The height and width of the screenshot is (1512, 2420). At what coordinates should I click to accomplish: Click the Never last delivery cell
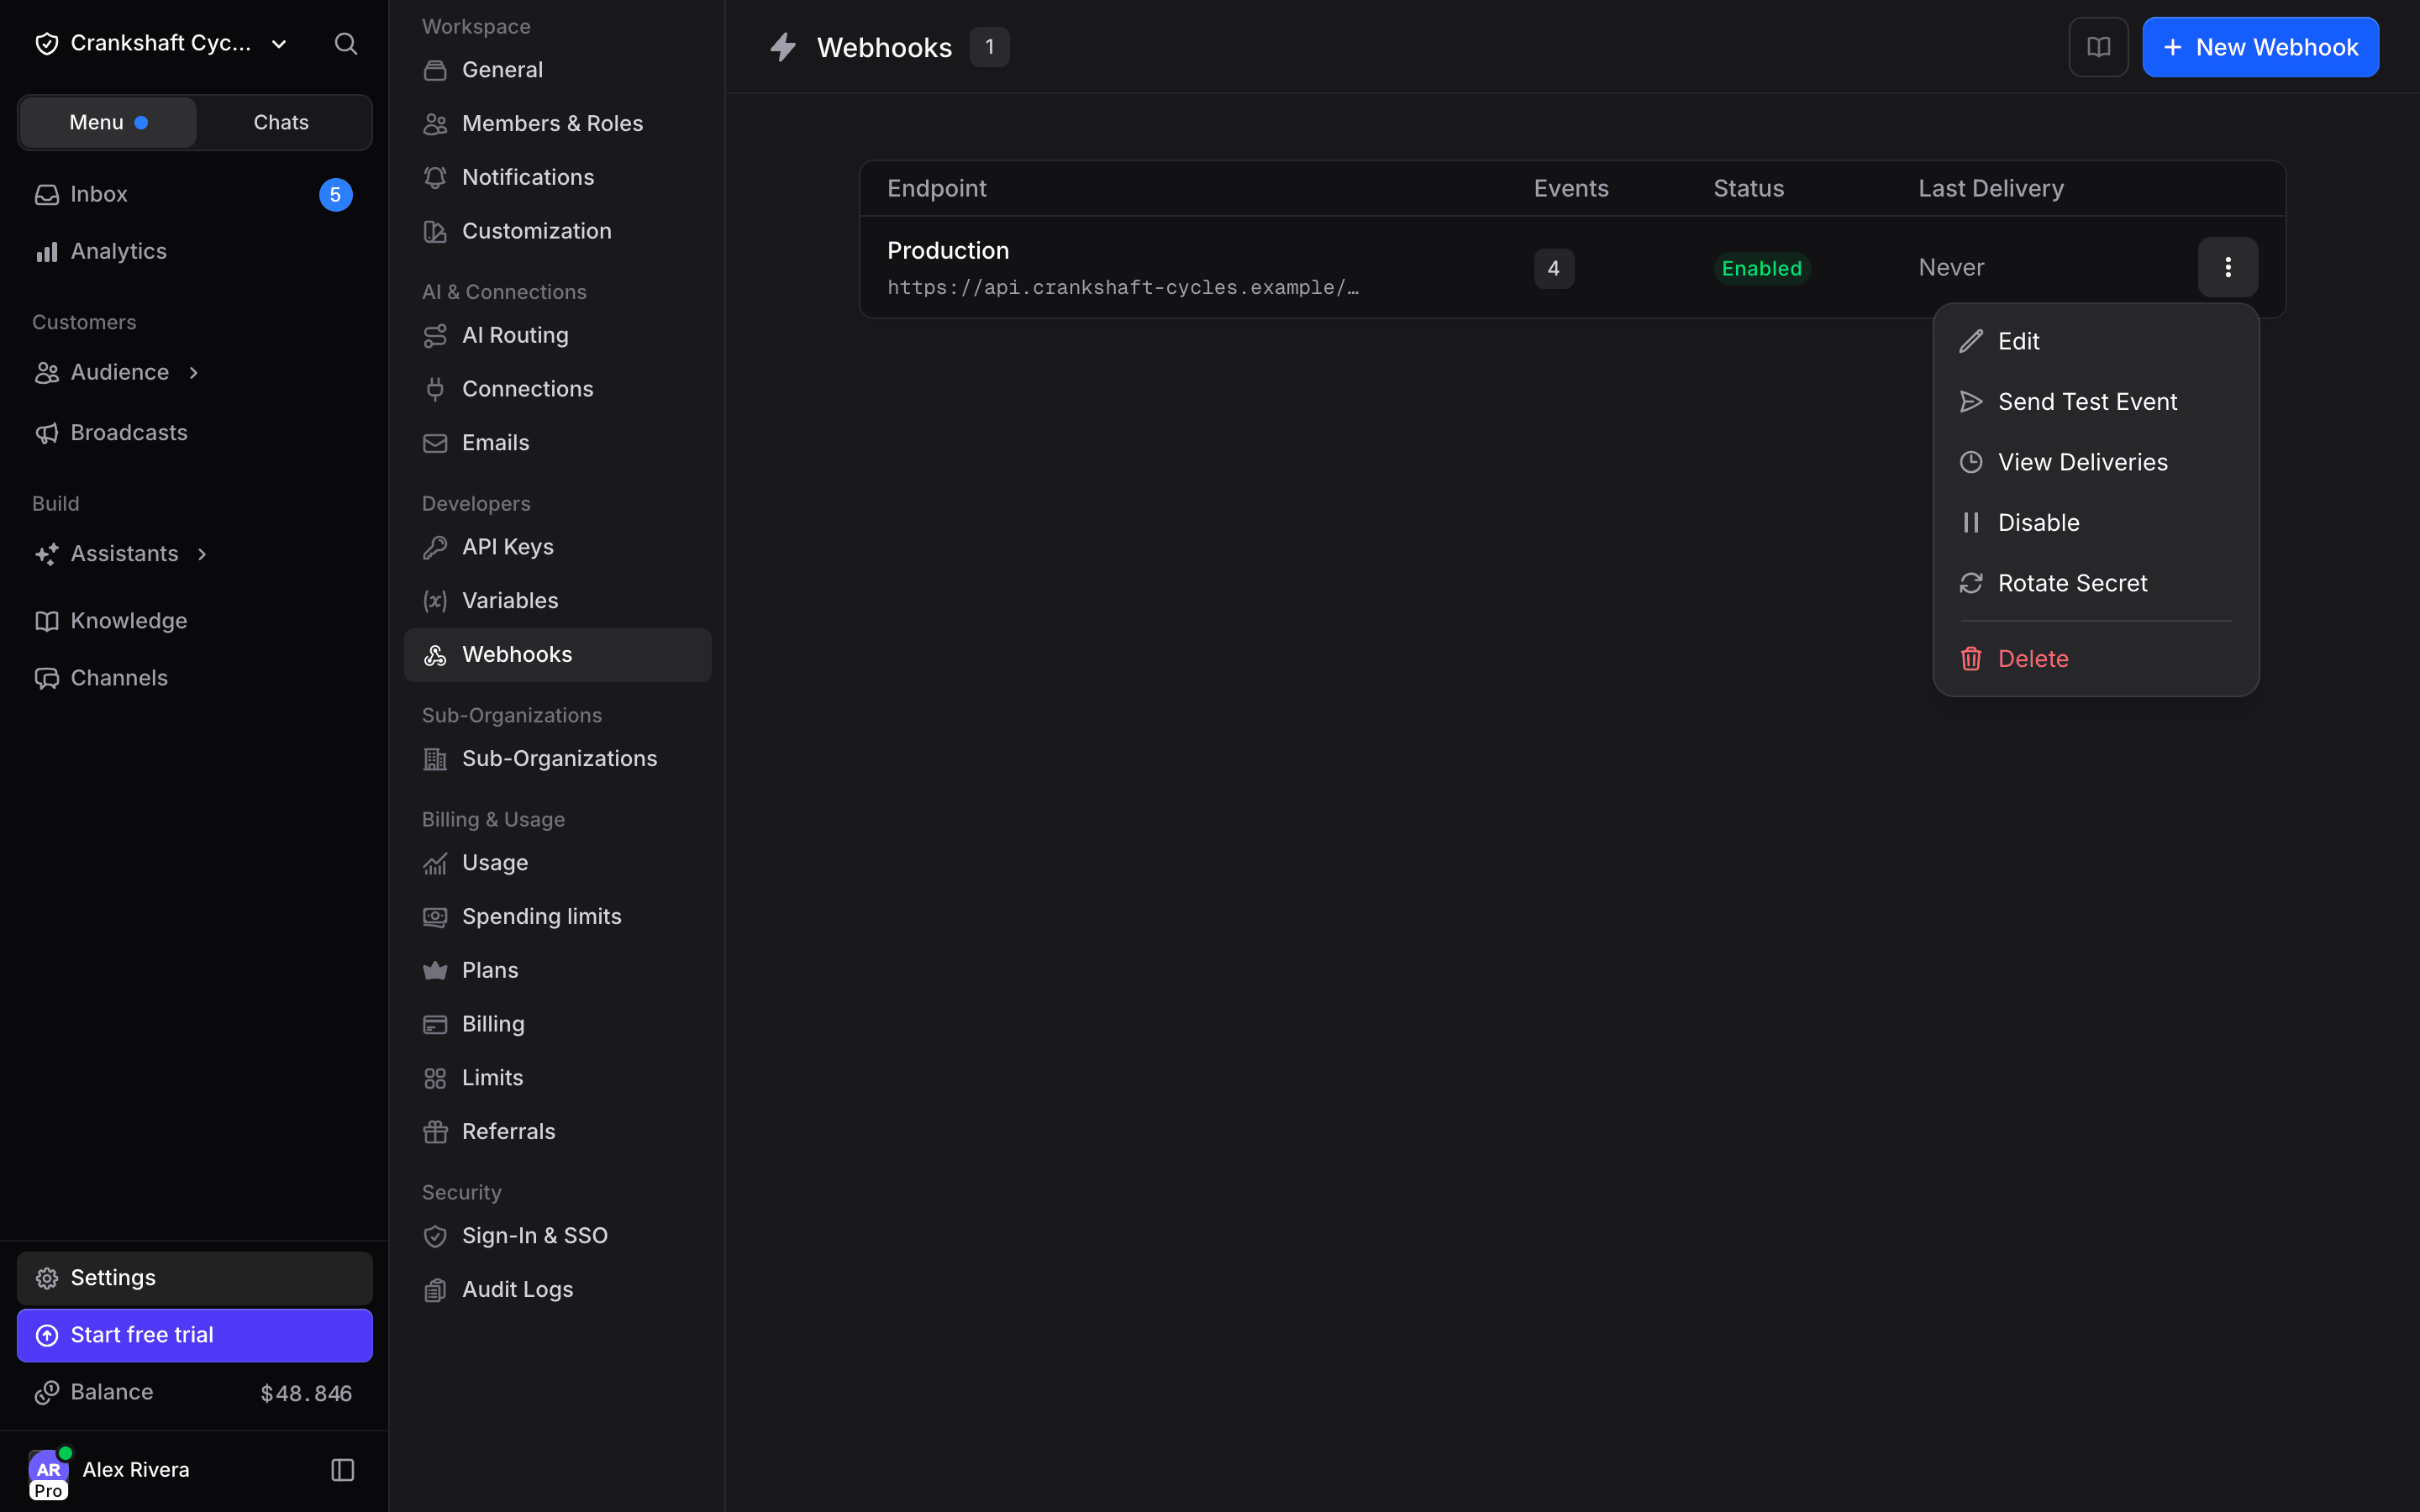[1951, 267]
